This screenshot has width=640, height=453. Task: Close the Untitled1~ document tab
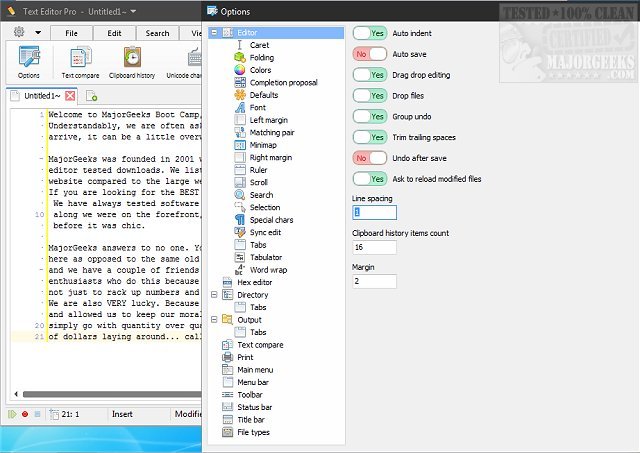pyautogui.click(x=70, y=96)
